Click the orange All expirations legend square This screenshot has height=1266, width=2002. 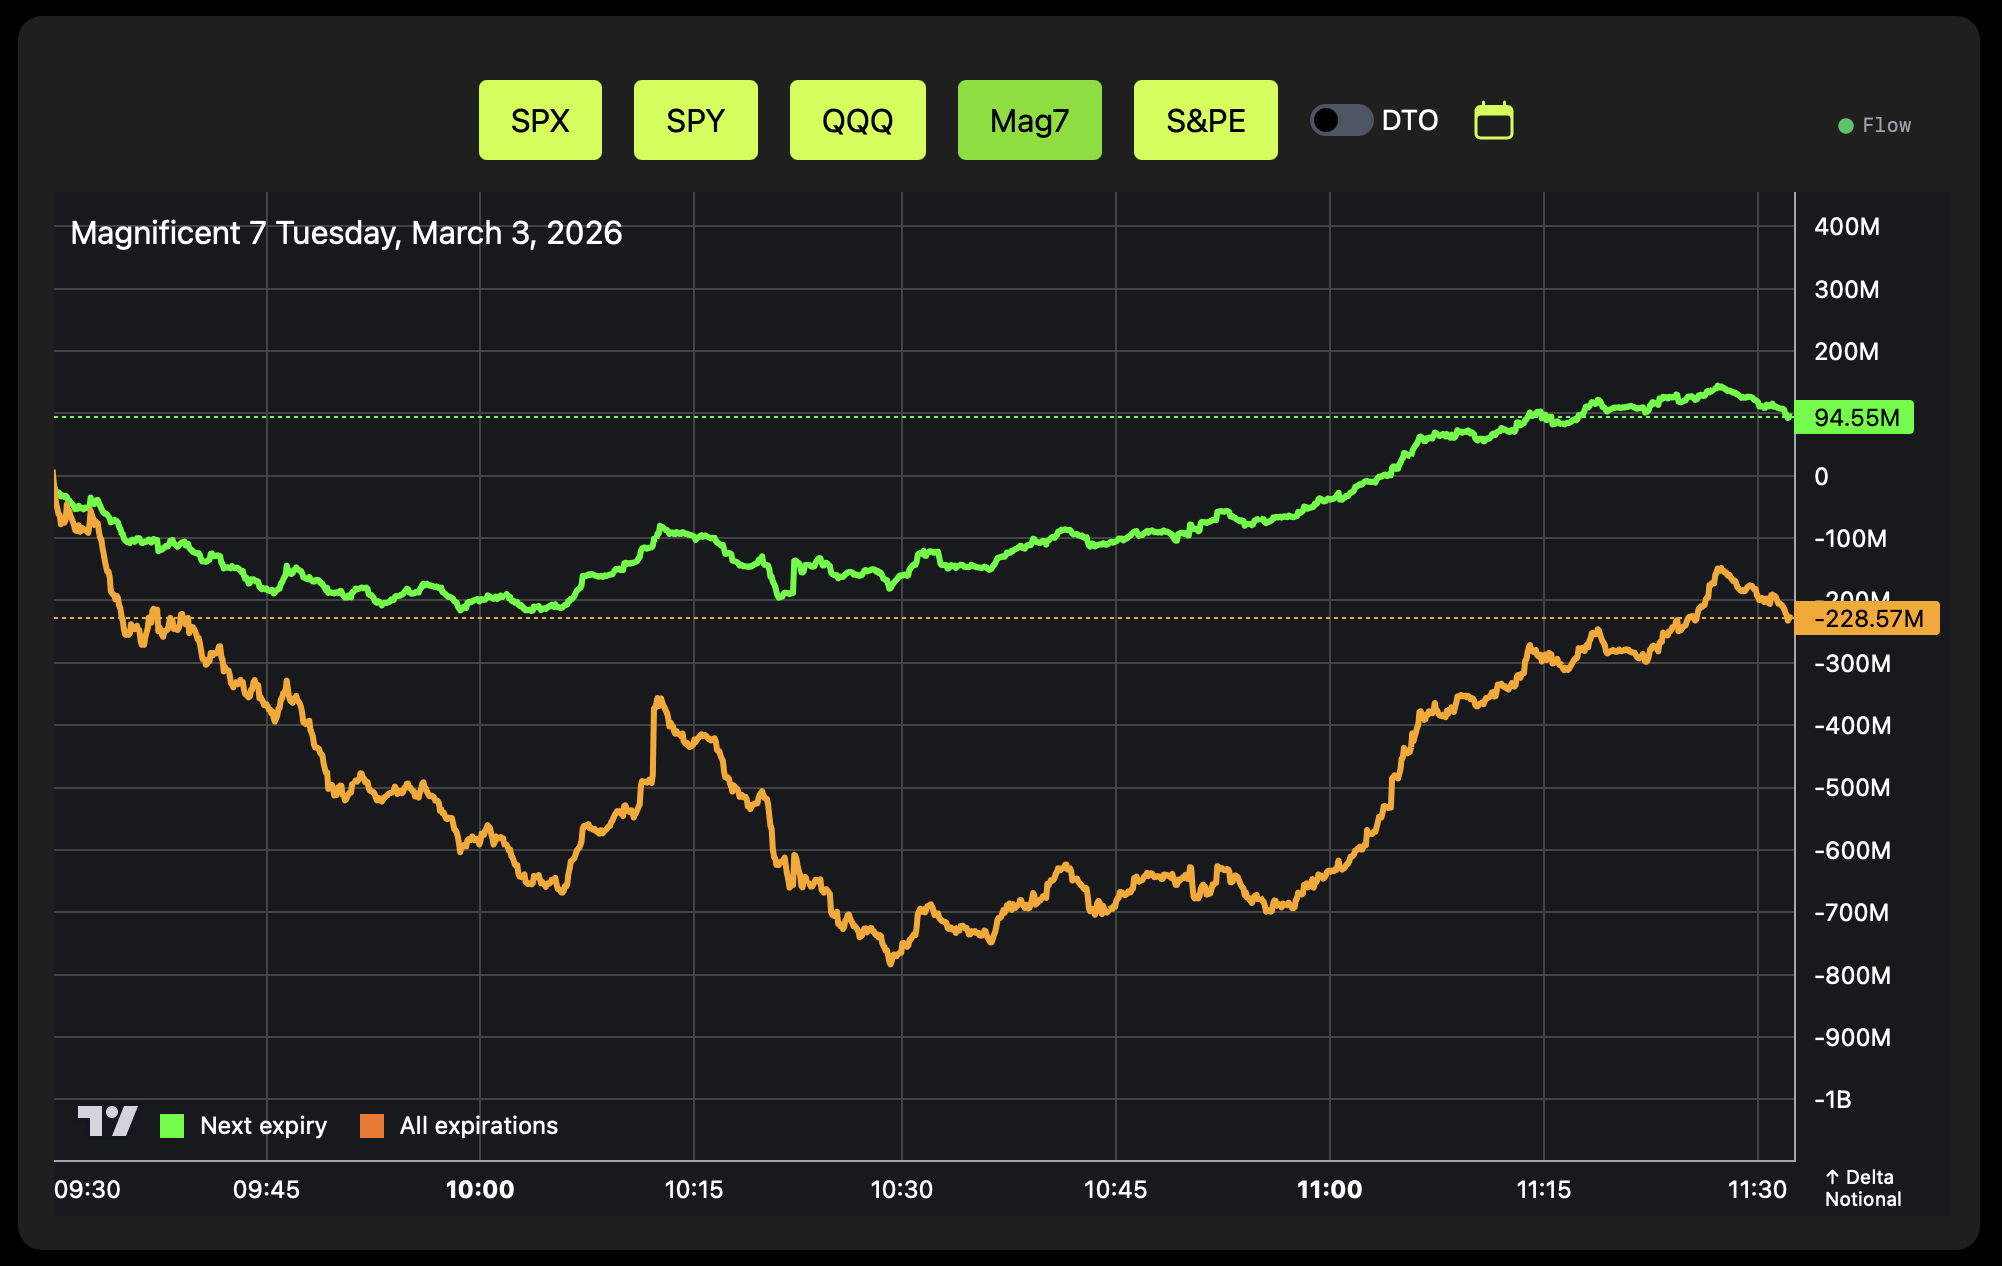372,1126
